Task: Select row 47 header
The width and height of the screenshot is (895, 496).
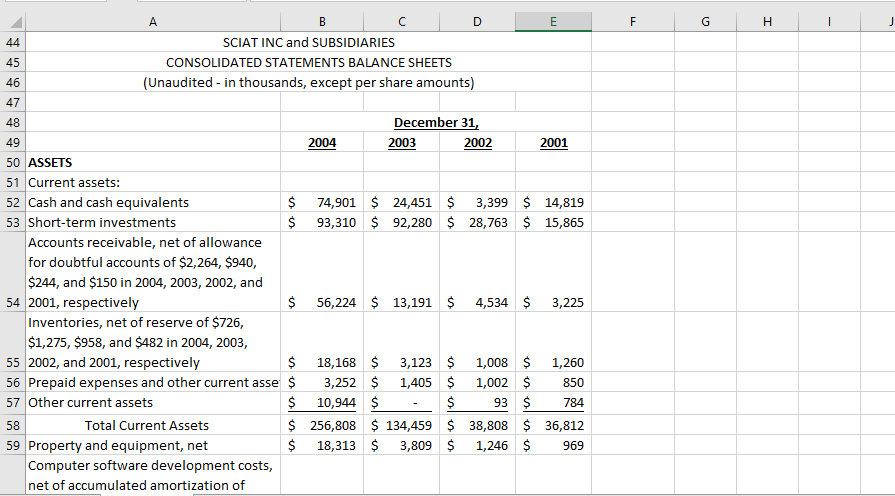Action: (x=13, y=102)
